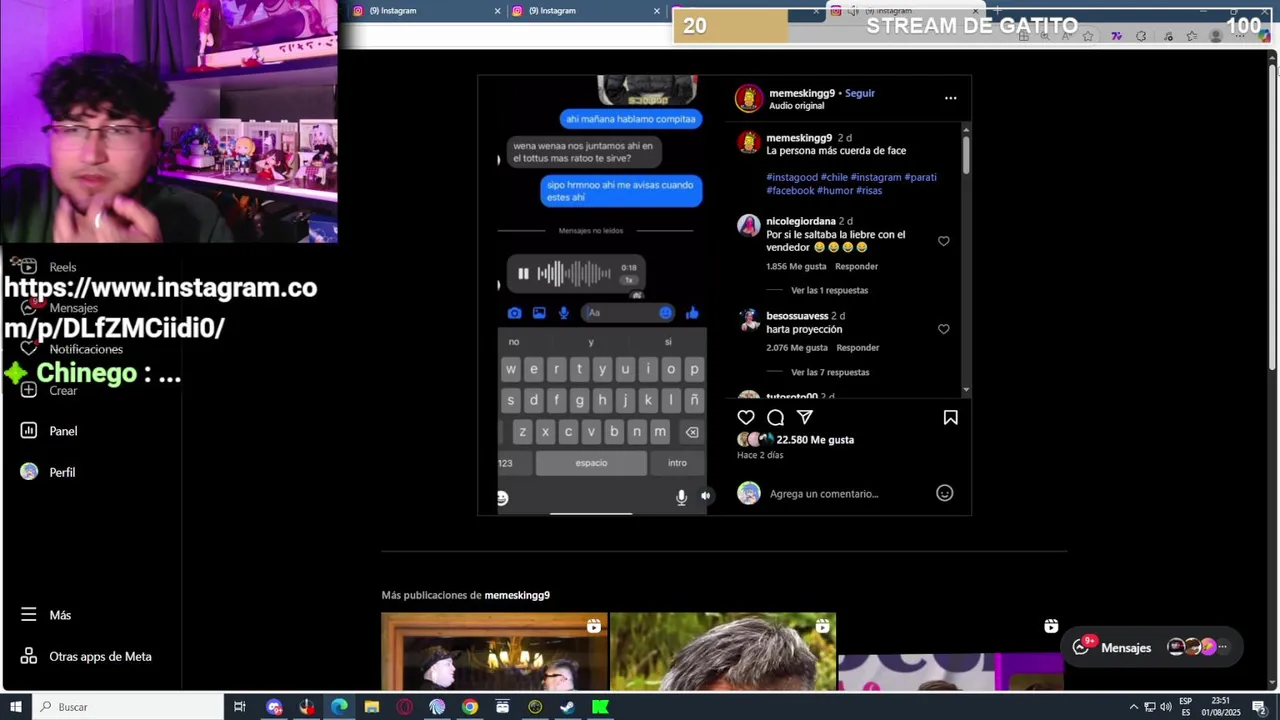Follow memeskingg9 with the Seguir link
1280x720 pixels.
pyautogui.click(x=859, y=93)
